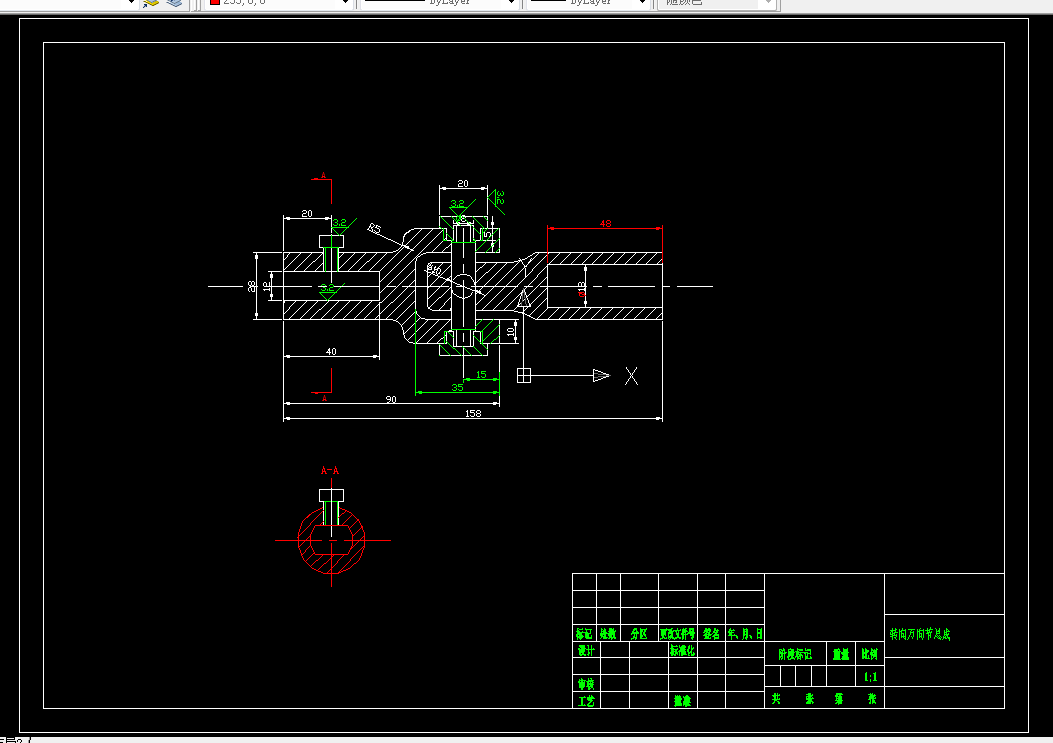Select the 158 overall length dimension text
This screenshot has width=1053, height=743.
pos(473,413)
